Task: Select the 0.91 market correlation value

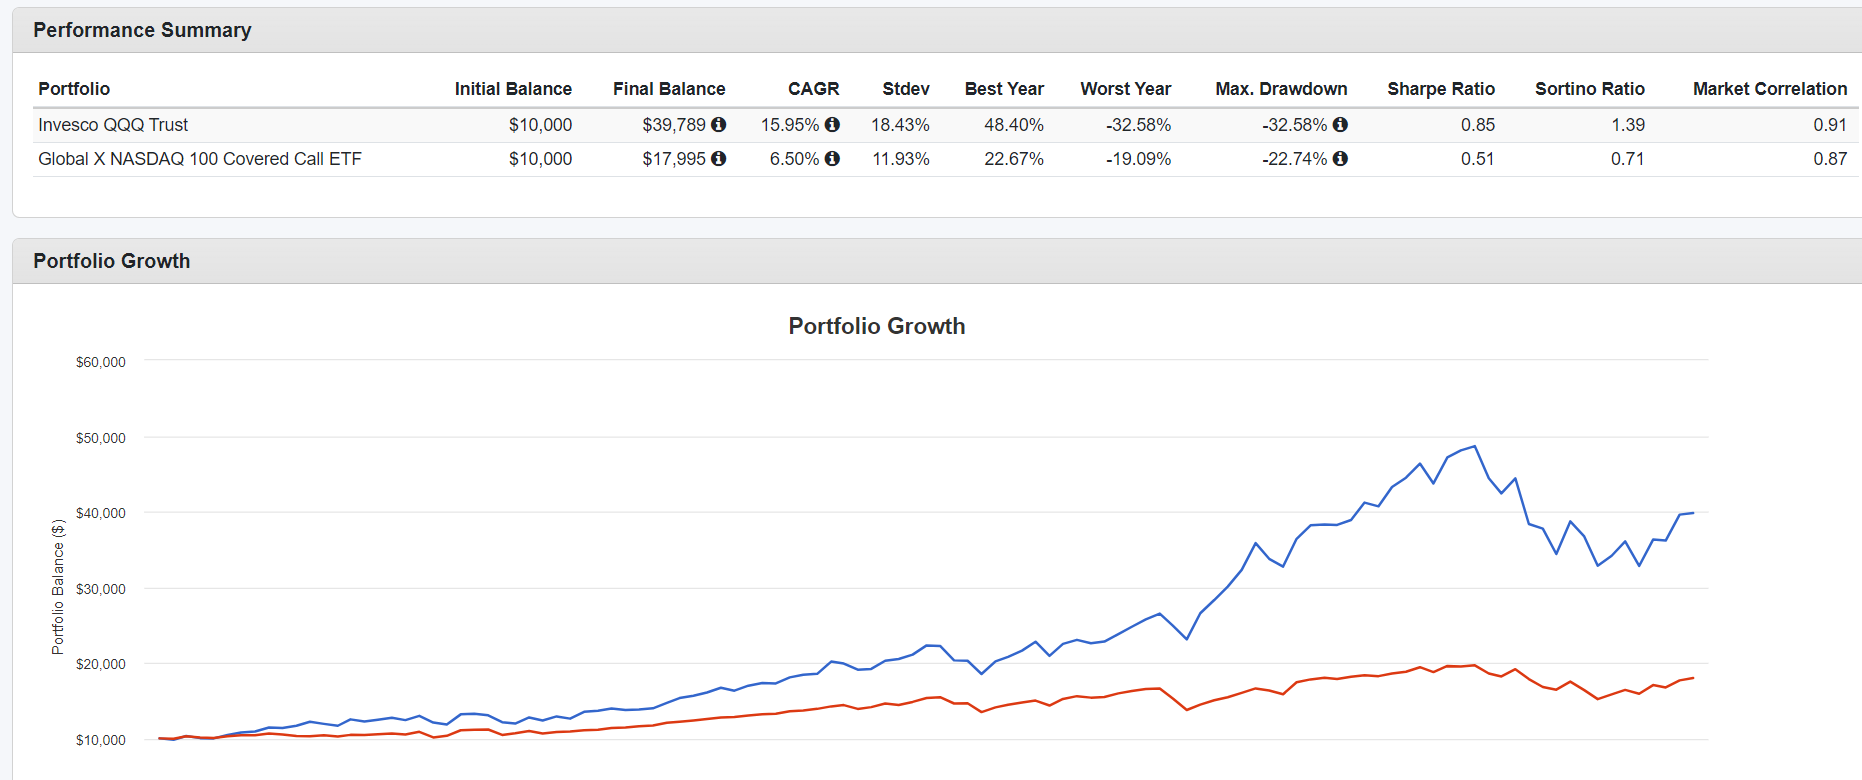Action: pos(1830,125)
